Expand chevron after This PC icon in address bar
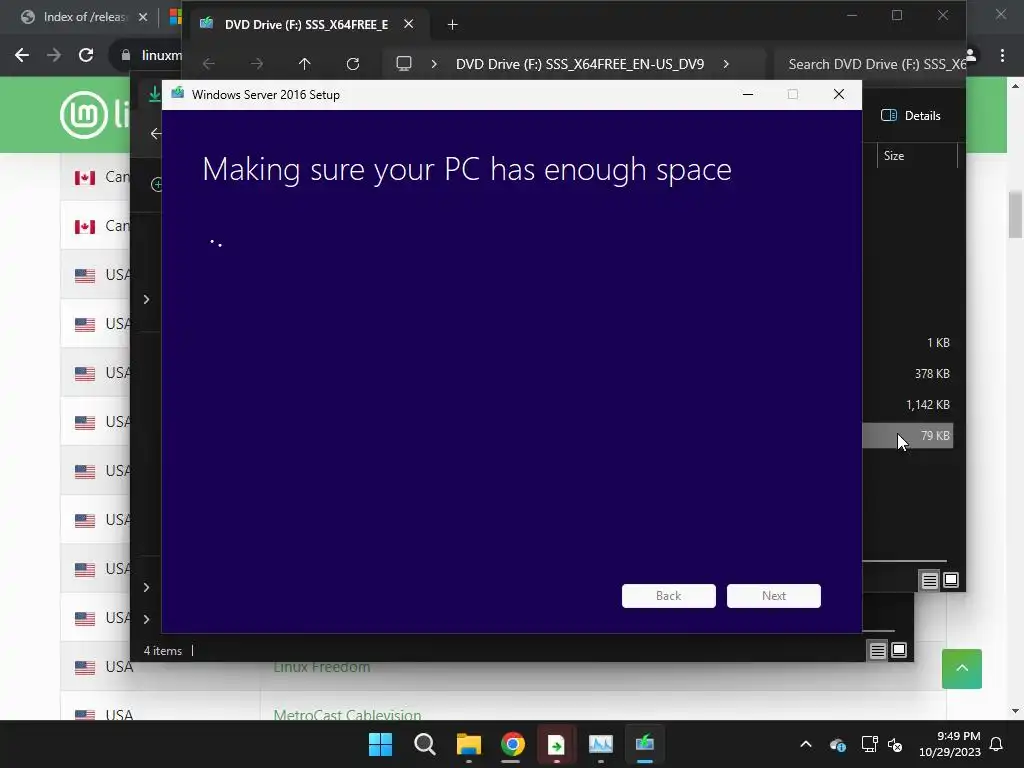This screenshot has width=1024, height=768. pyautogui.click(x=434, y=64)
